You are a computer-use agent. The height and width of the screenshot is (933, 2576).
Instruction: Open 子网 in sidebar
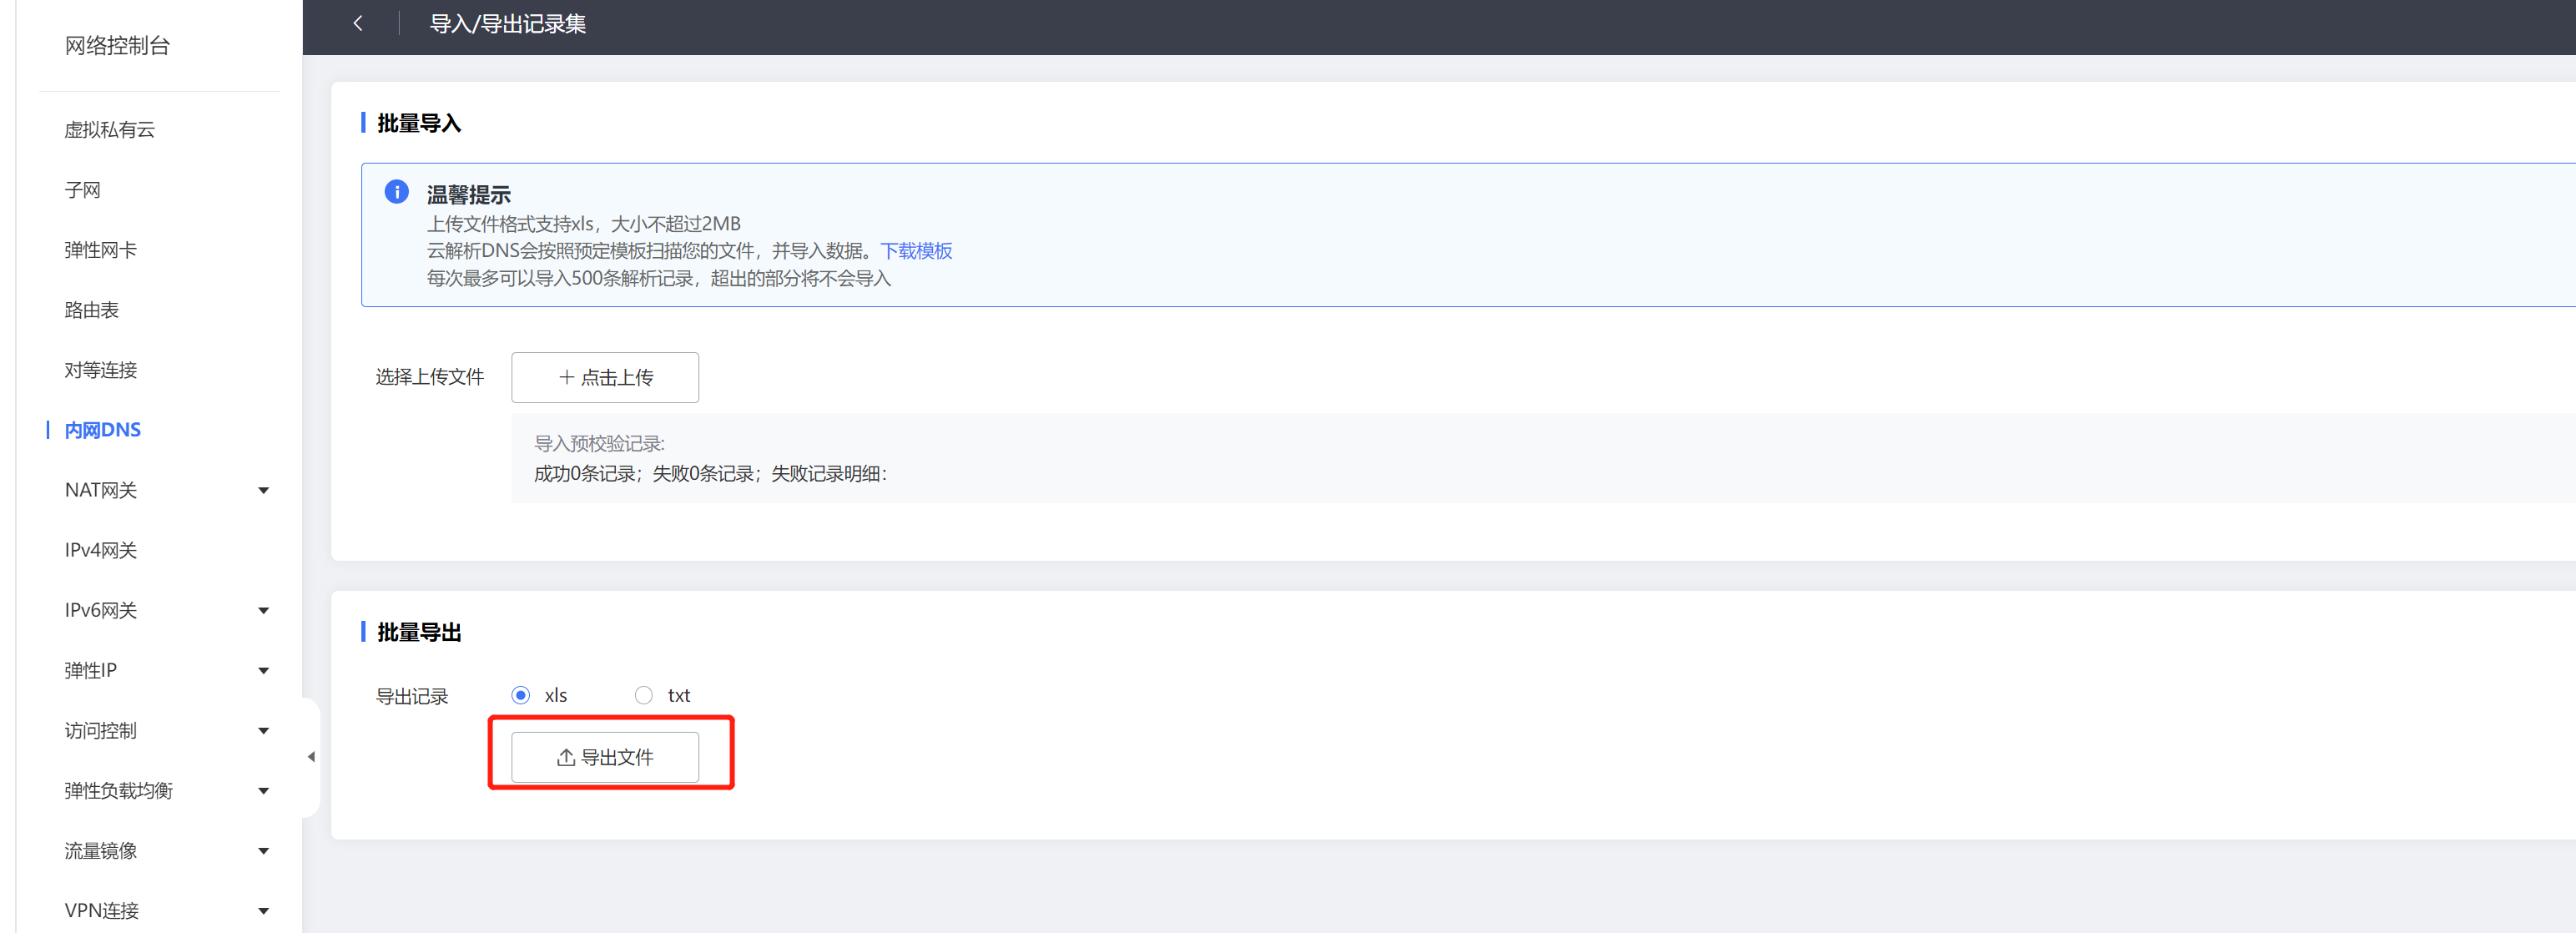point(82,190)
